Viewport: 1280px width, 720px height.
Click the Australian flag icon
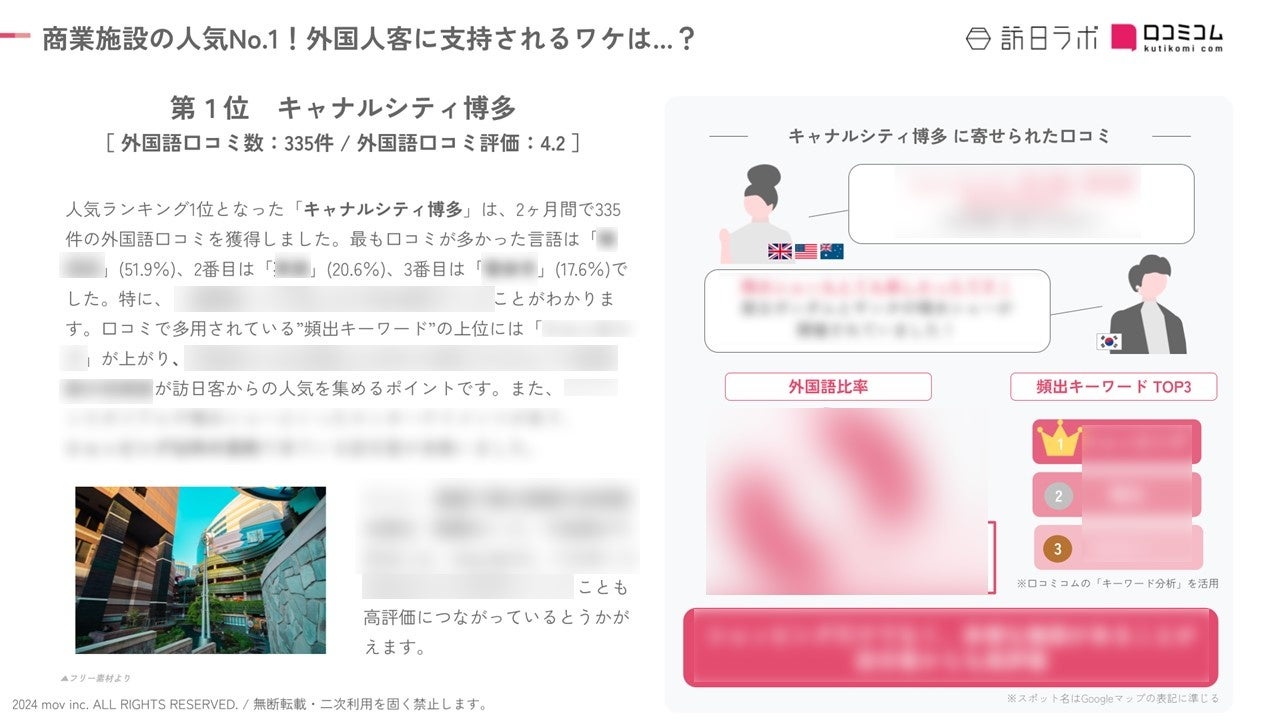[x=832, y=252]
